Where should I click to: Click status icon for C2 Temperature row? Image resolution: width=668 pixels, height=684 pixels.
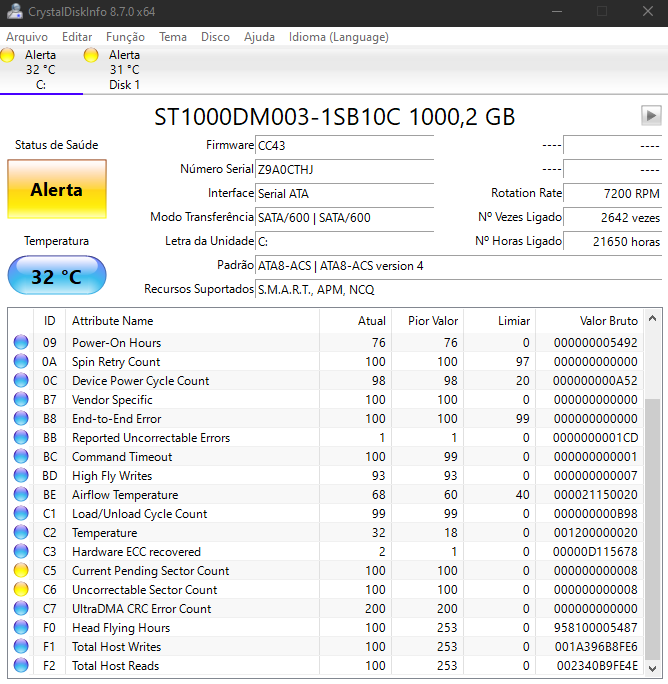tap(21, 533)
